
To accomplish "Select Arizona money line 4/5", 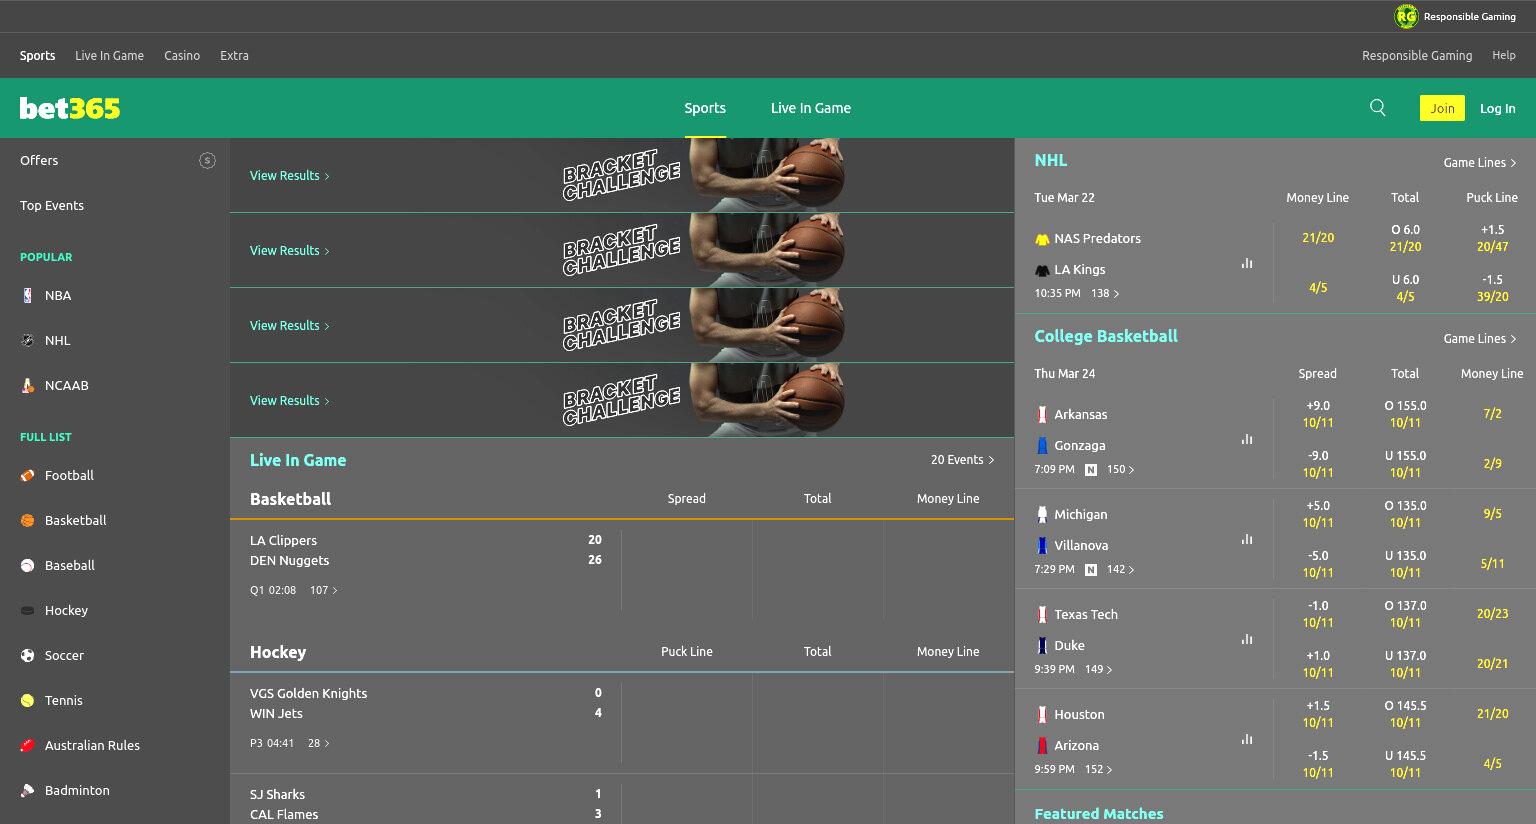I will click(x=1492, y=764).
